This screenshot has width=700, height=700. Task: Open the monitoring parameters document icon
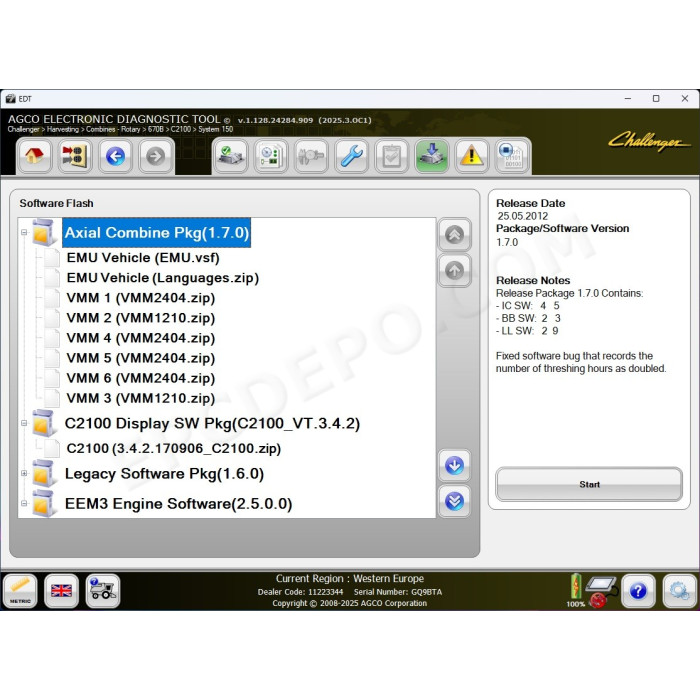pos(271,156)
